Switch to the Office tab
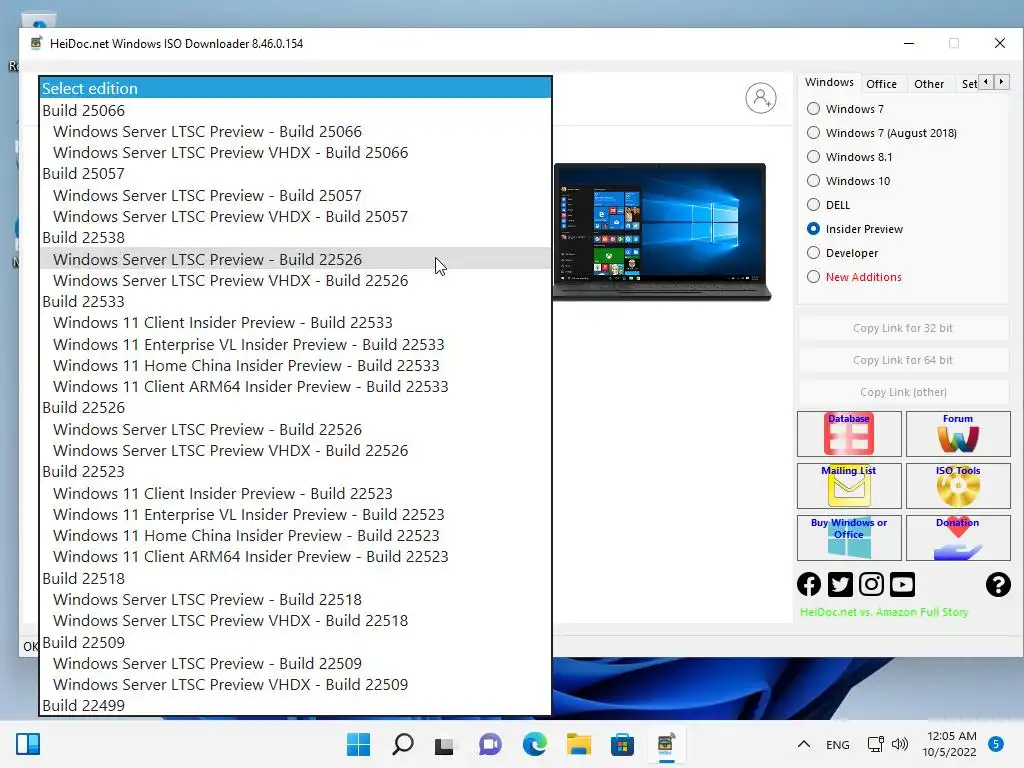This screenshot has height=768, width=1024. (881, 84)
